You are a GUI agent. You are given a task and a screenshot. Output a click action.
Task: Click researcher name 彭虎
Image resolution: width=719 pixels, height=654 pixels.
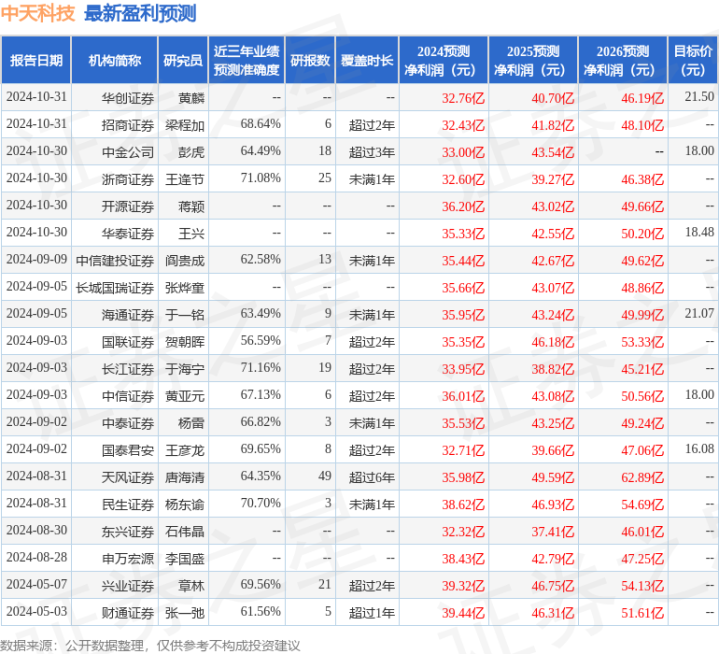[191, 152]
